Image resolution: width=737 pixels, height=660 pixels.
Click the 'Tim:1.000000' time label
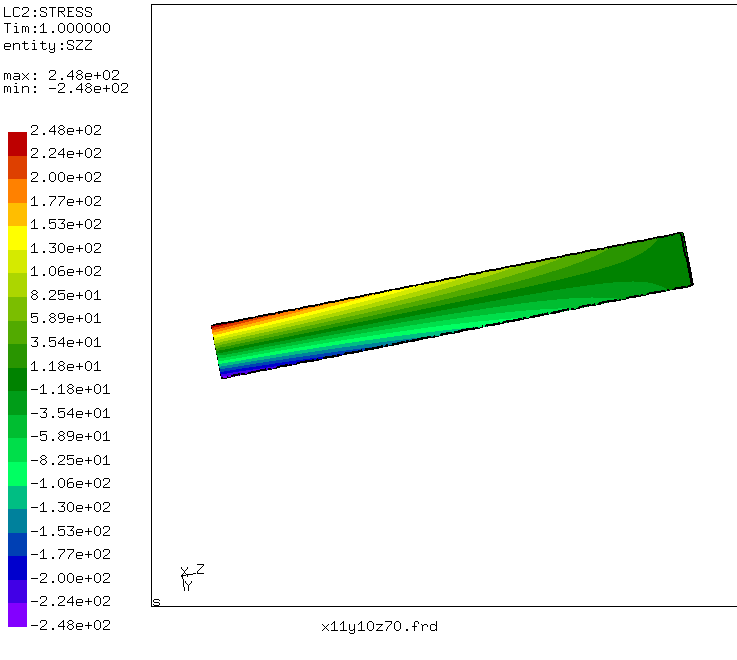click(57, 28)
